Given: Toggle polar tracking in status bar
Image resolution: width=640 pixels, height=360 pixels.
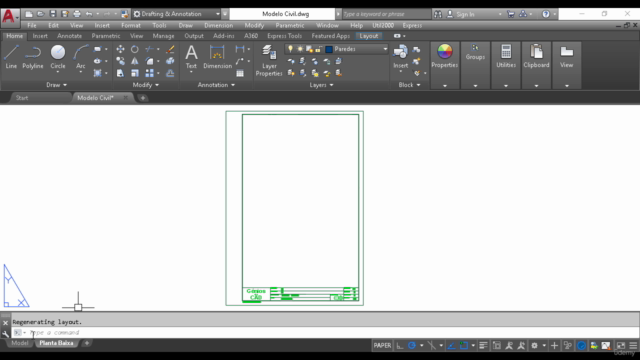Looking at the screenshot, I should coord(412,346).
